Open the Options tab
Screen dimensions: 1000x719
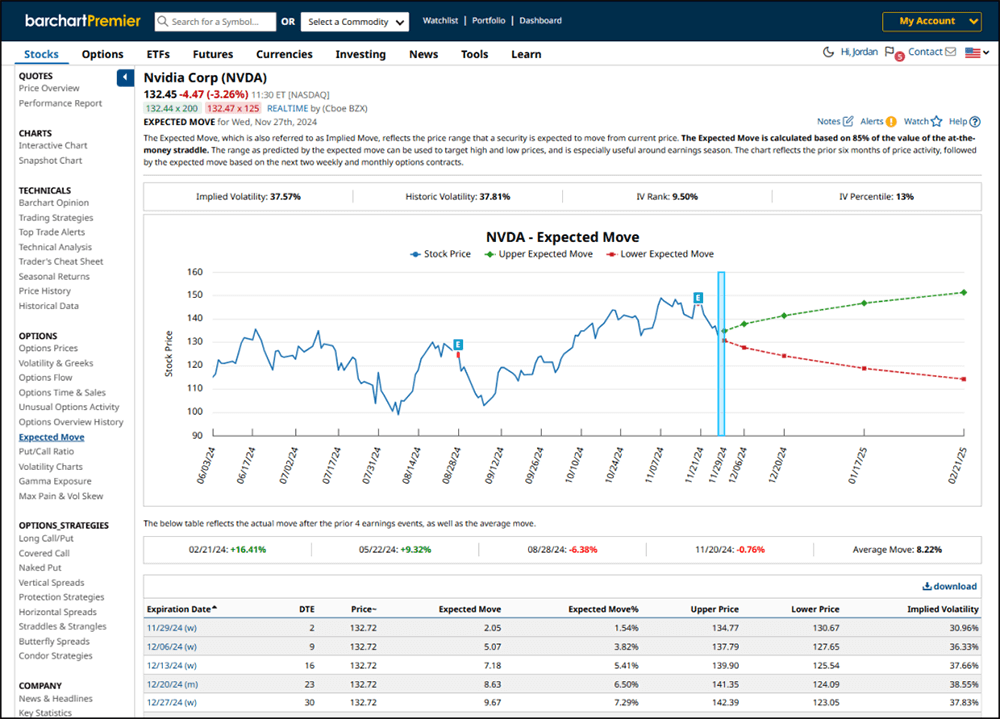tap(103, 54)
